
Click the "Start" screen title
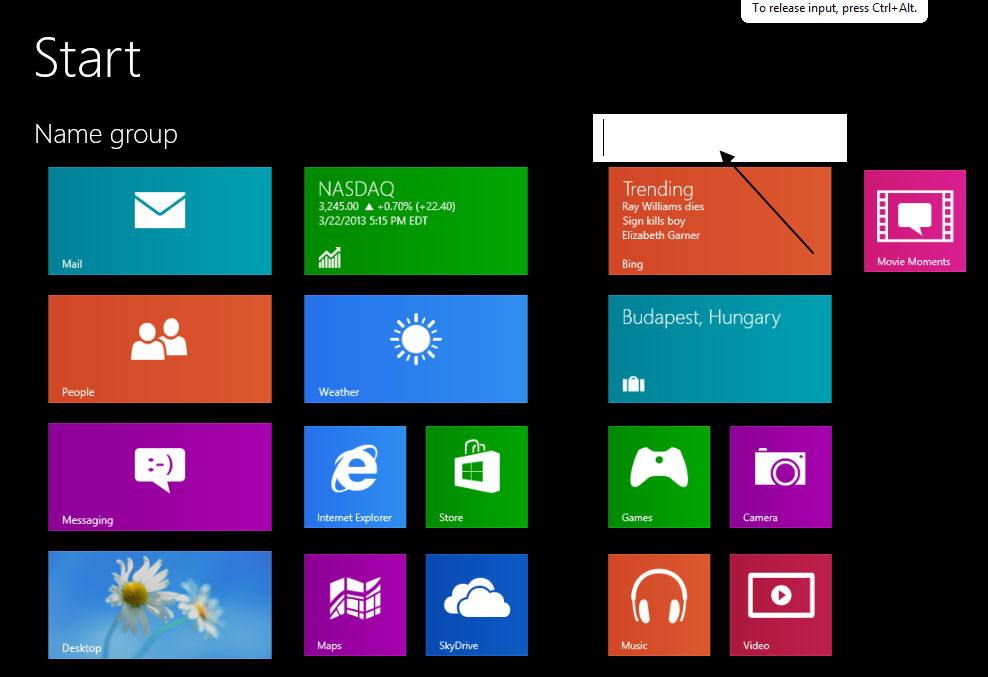pos(88,58)
